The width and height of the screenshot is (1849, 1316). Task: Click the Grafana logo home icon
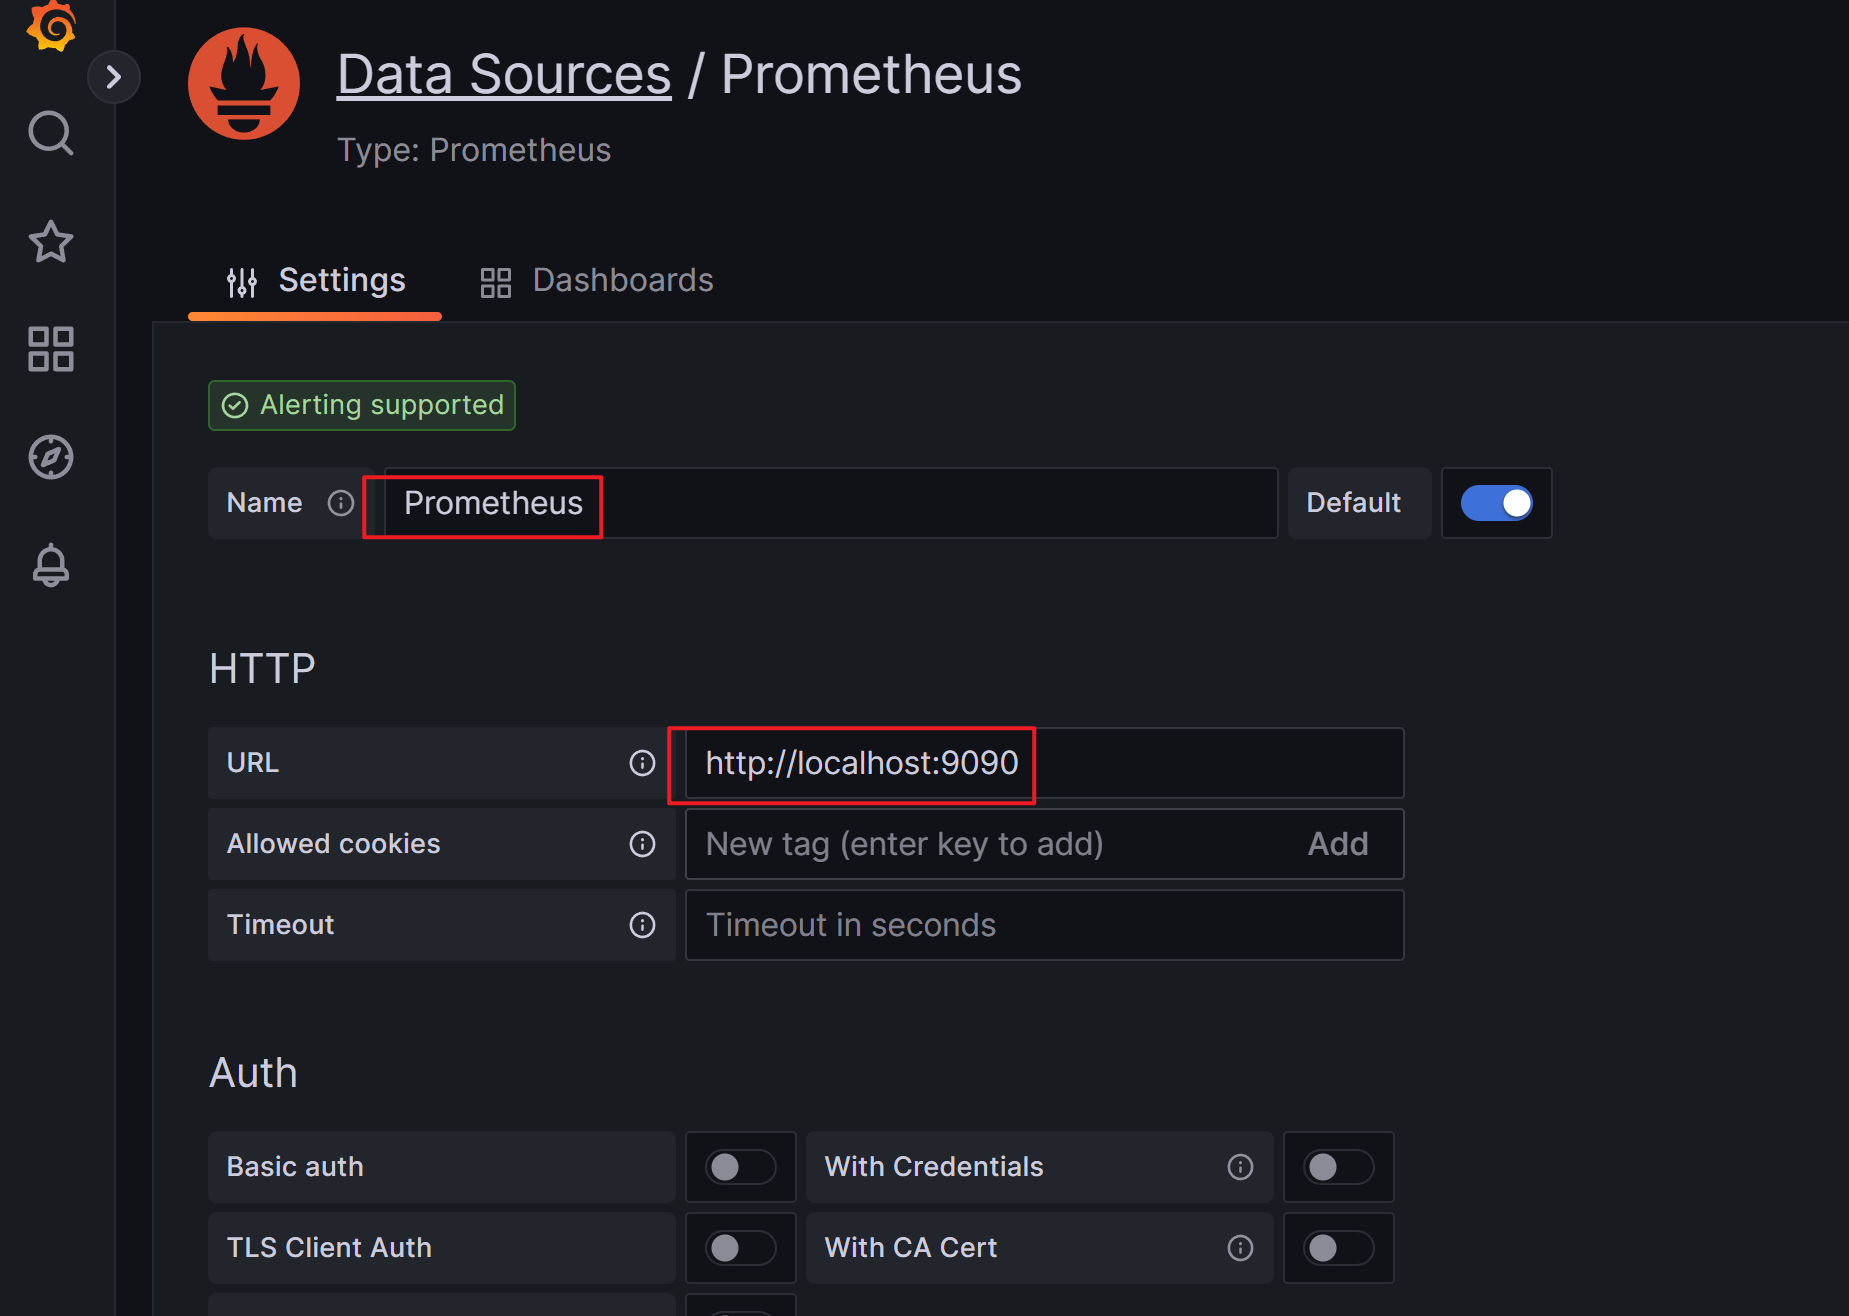(51, 24)
